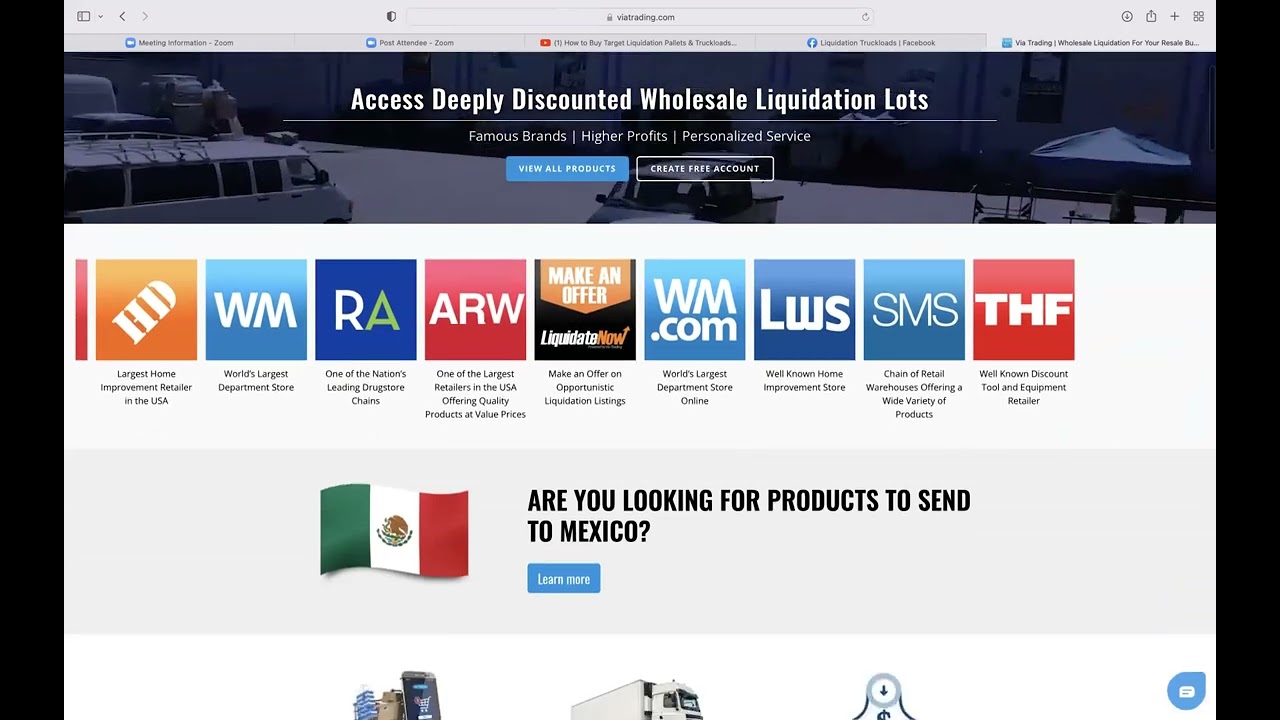Viewport: 1280px width, 720px height.
Task: Click 'Make an Offer on Opportunistic Liquidation Listings'
Action: [585, 387]
